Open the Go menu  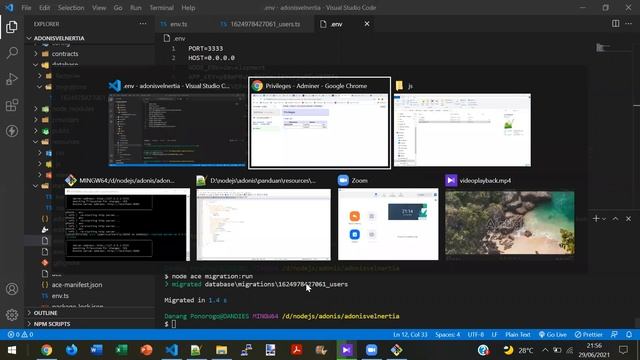[x=118, y=8]
